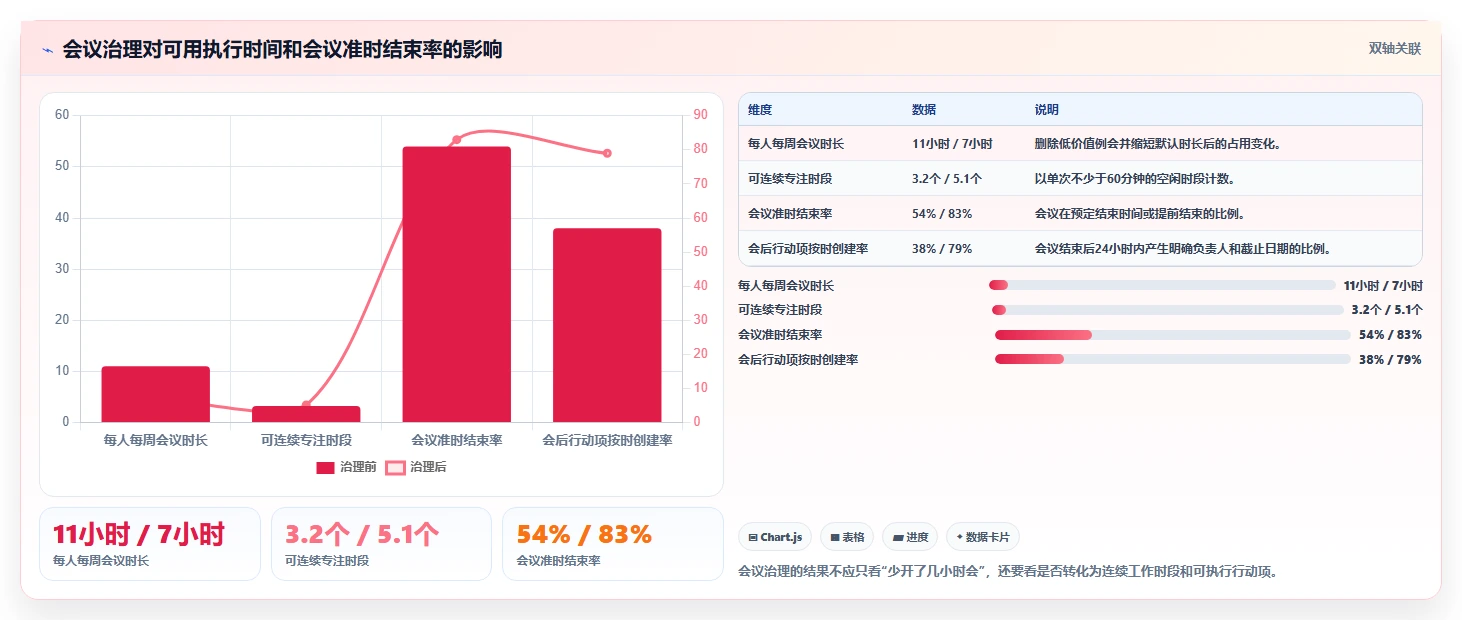The width and height of the screenshot is (1462, 620).
Task: Click 54% / 83% value beside progress bar
Action: (1390, 335)
